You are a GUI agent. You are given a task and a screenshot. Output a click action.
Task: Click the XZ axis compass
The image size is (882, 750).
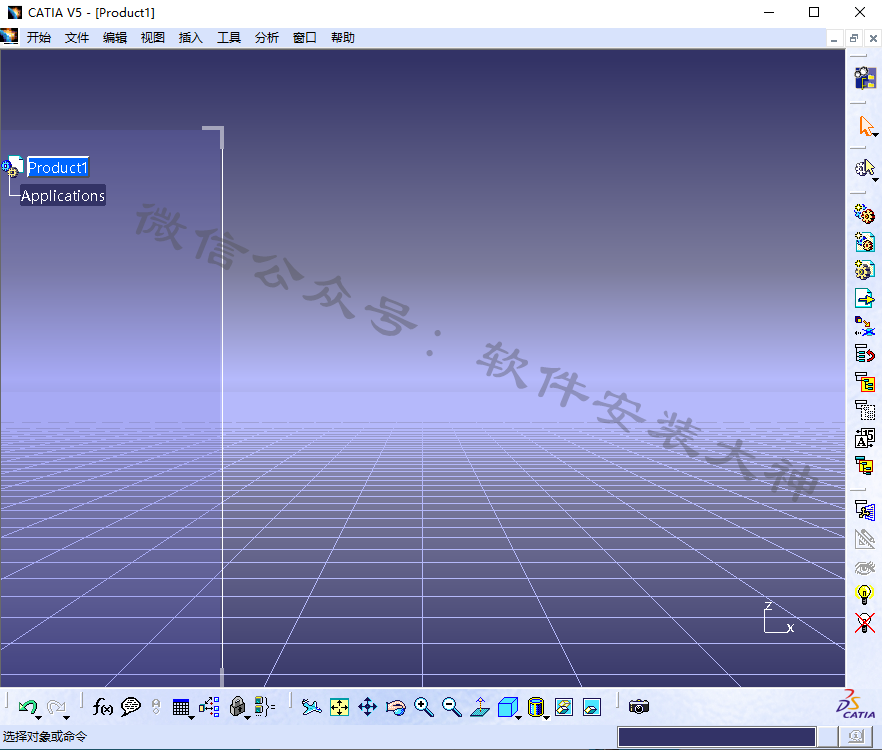click(x=778, y=618)
